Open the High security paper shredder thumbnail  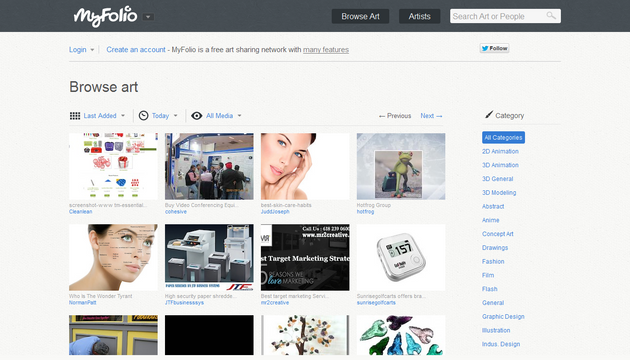(x=209, y=258)
